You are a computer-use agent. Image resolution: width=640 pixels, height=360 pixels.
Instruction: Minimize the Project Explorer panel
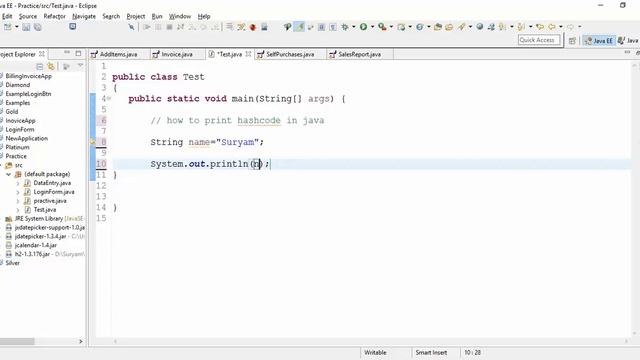67,53
